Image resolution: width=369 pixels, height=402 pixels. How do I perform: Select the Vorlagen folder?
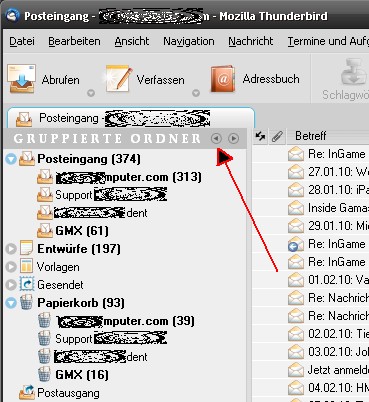point(58,267)
